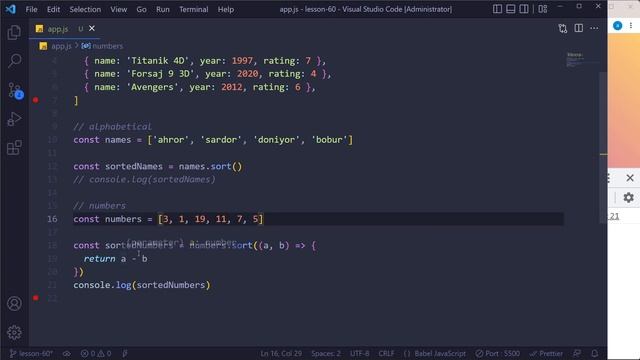Click the '// alphabetical' comment line
This screenshot has height=360, width=640.
[x=112, y=127]
